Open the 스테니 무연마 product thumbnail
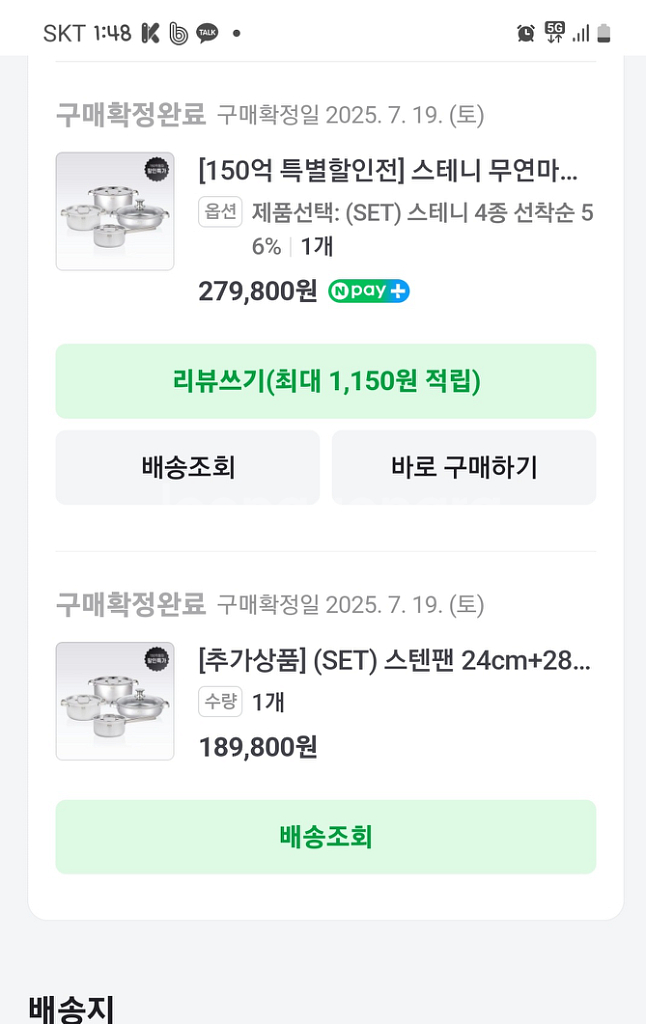This screenshot has height=1024, width=646. (115, 211)
